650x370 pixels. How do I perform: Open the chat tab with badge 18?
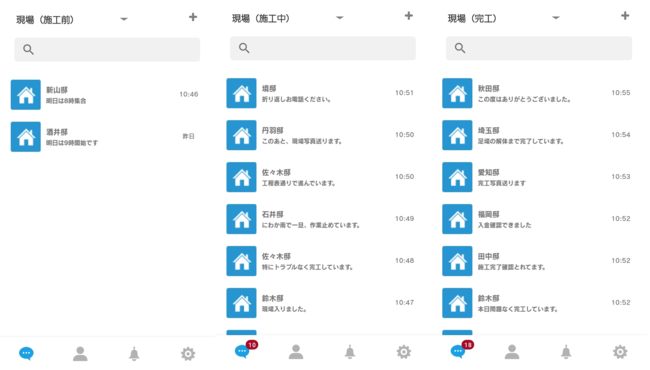click(458, 352)
